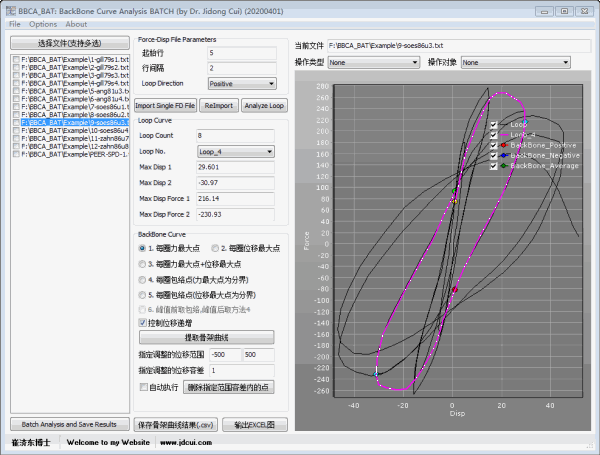Click the green marker point on the chart
Image resolution: width=600 pixels, height=455 pixels.
454,191
